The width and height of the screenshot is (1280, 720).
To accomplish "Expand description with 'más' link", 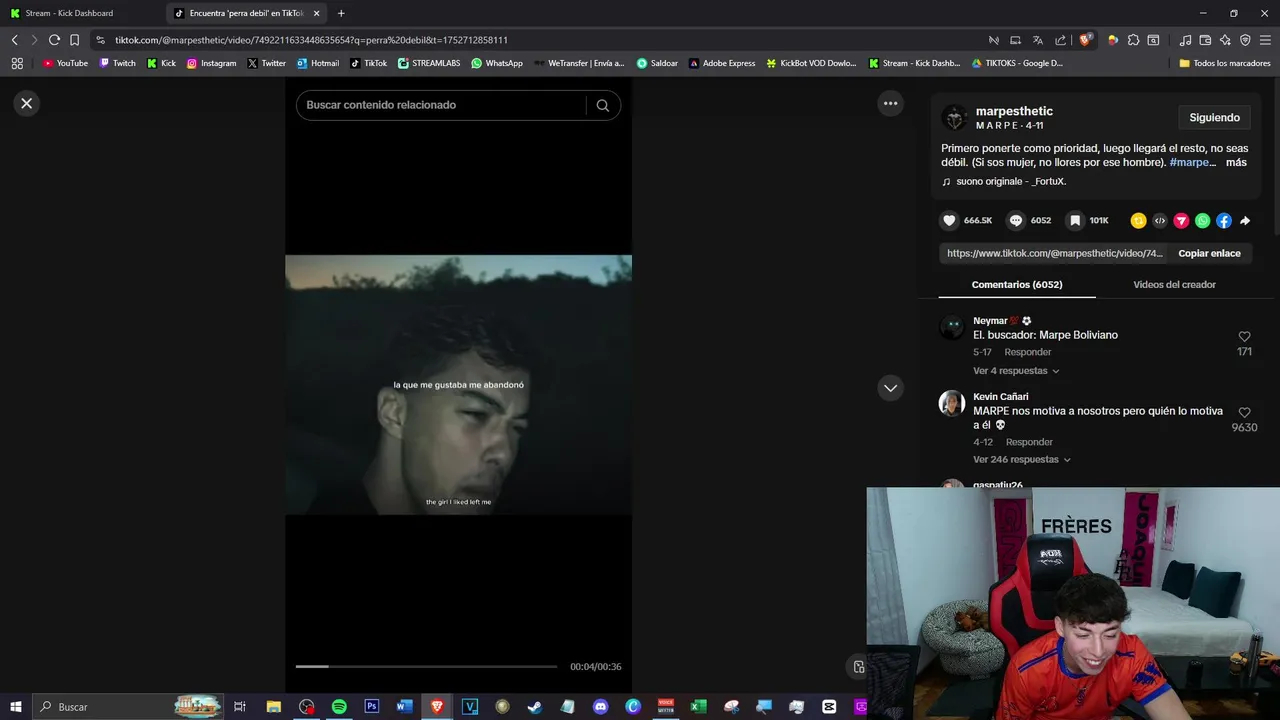I will [x=1236, y=162].
